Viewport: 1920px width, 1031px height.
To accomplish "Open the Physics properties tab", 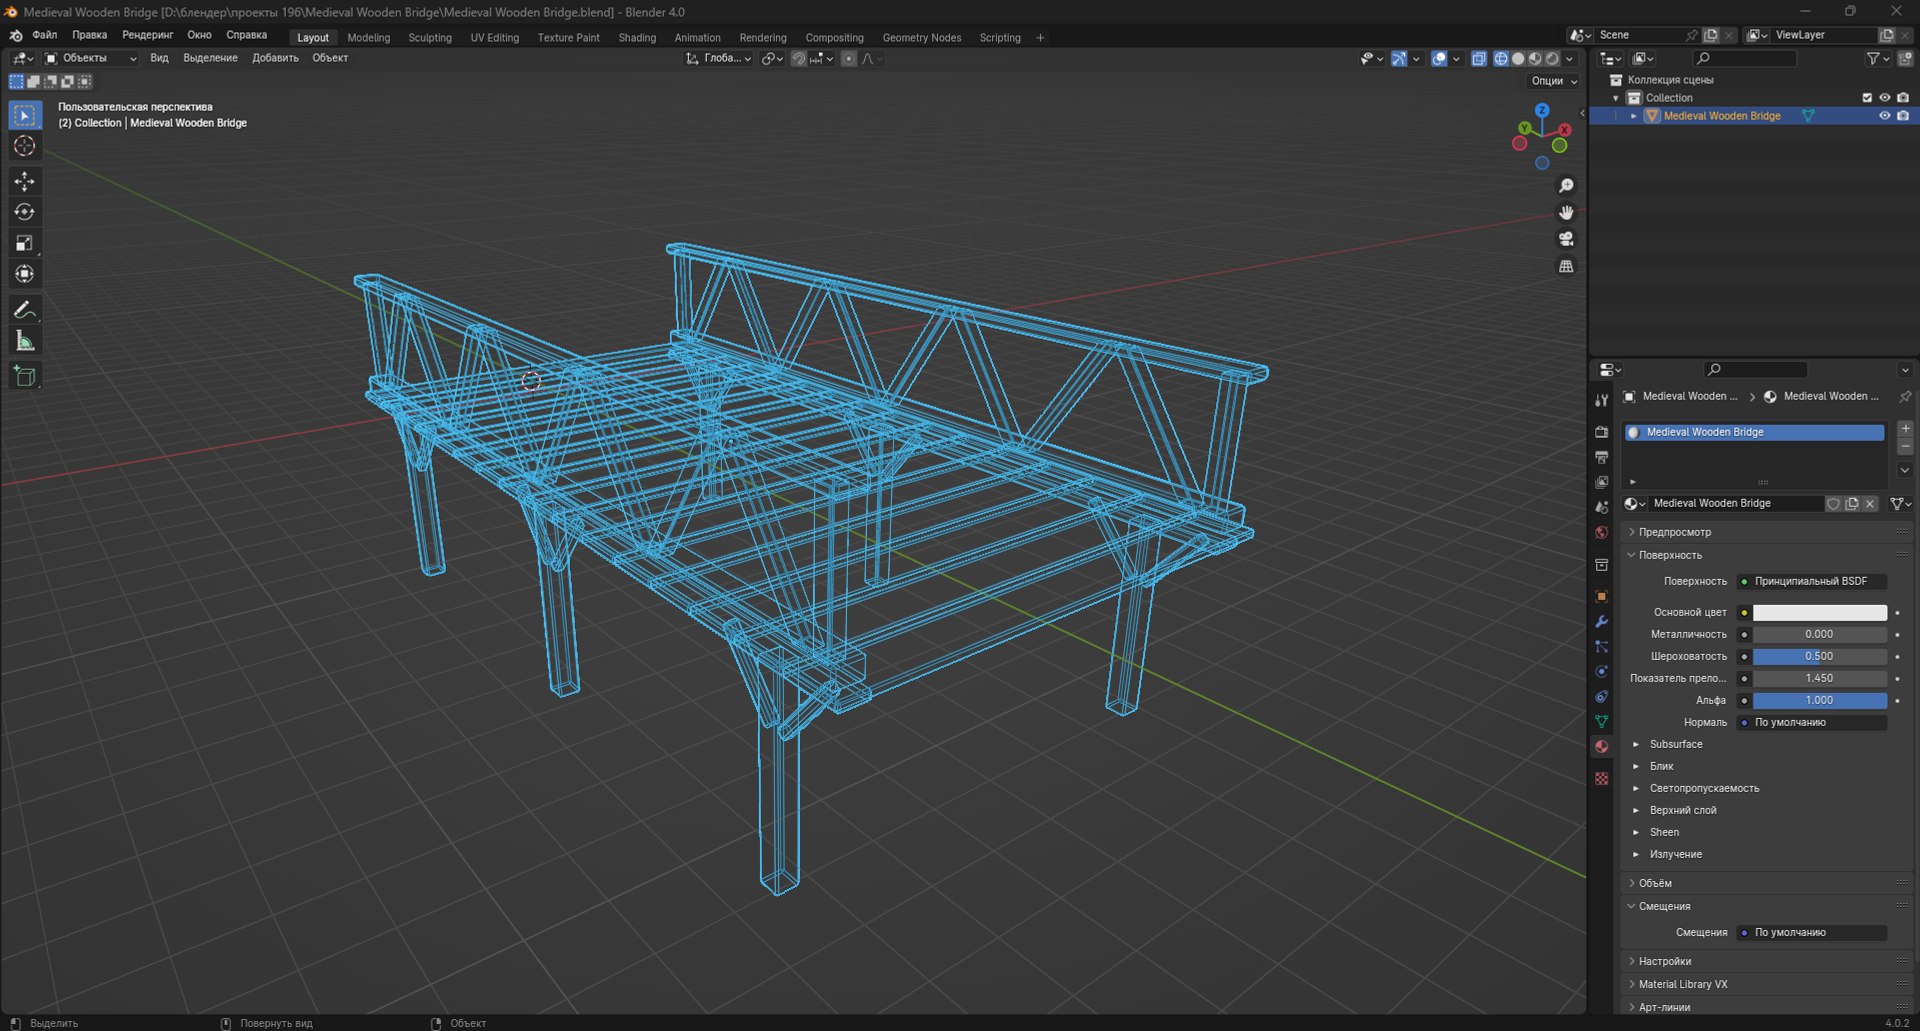I will 1601,671.
